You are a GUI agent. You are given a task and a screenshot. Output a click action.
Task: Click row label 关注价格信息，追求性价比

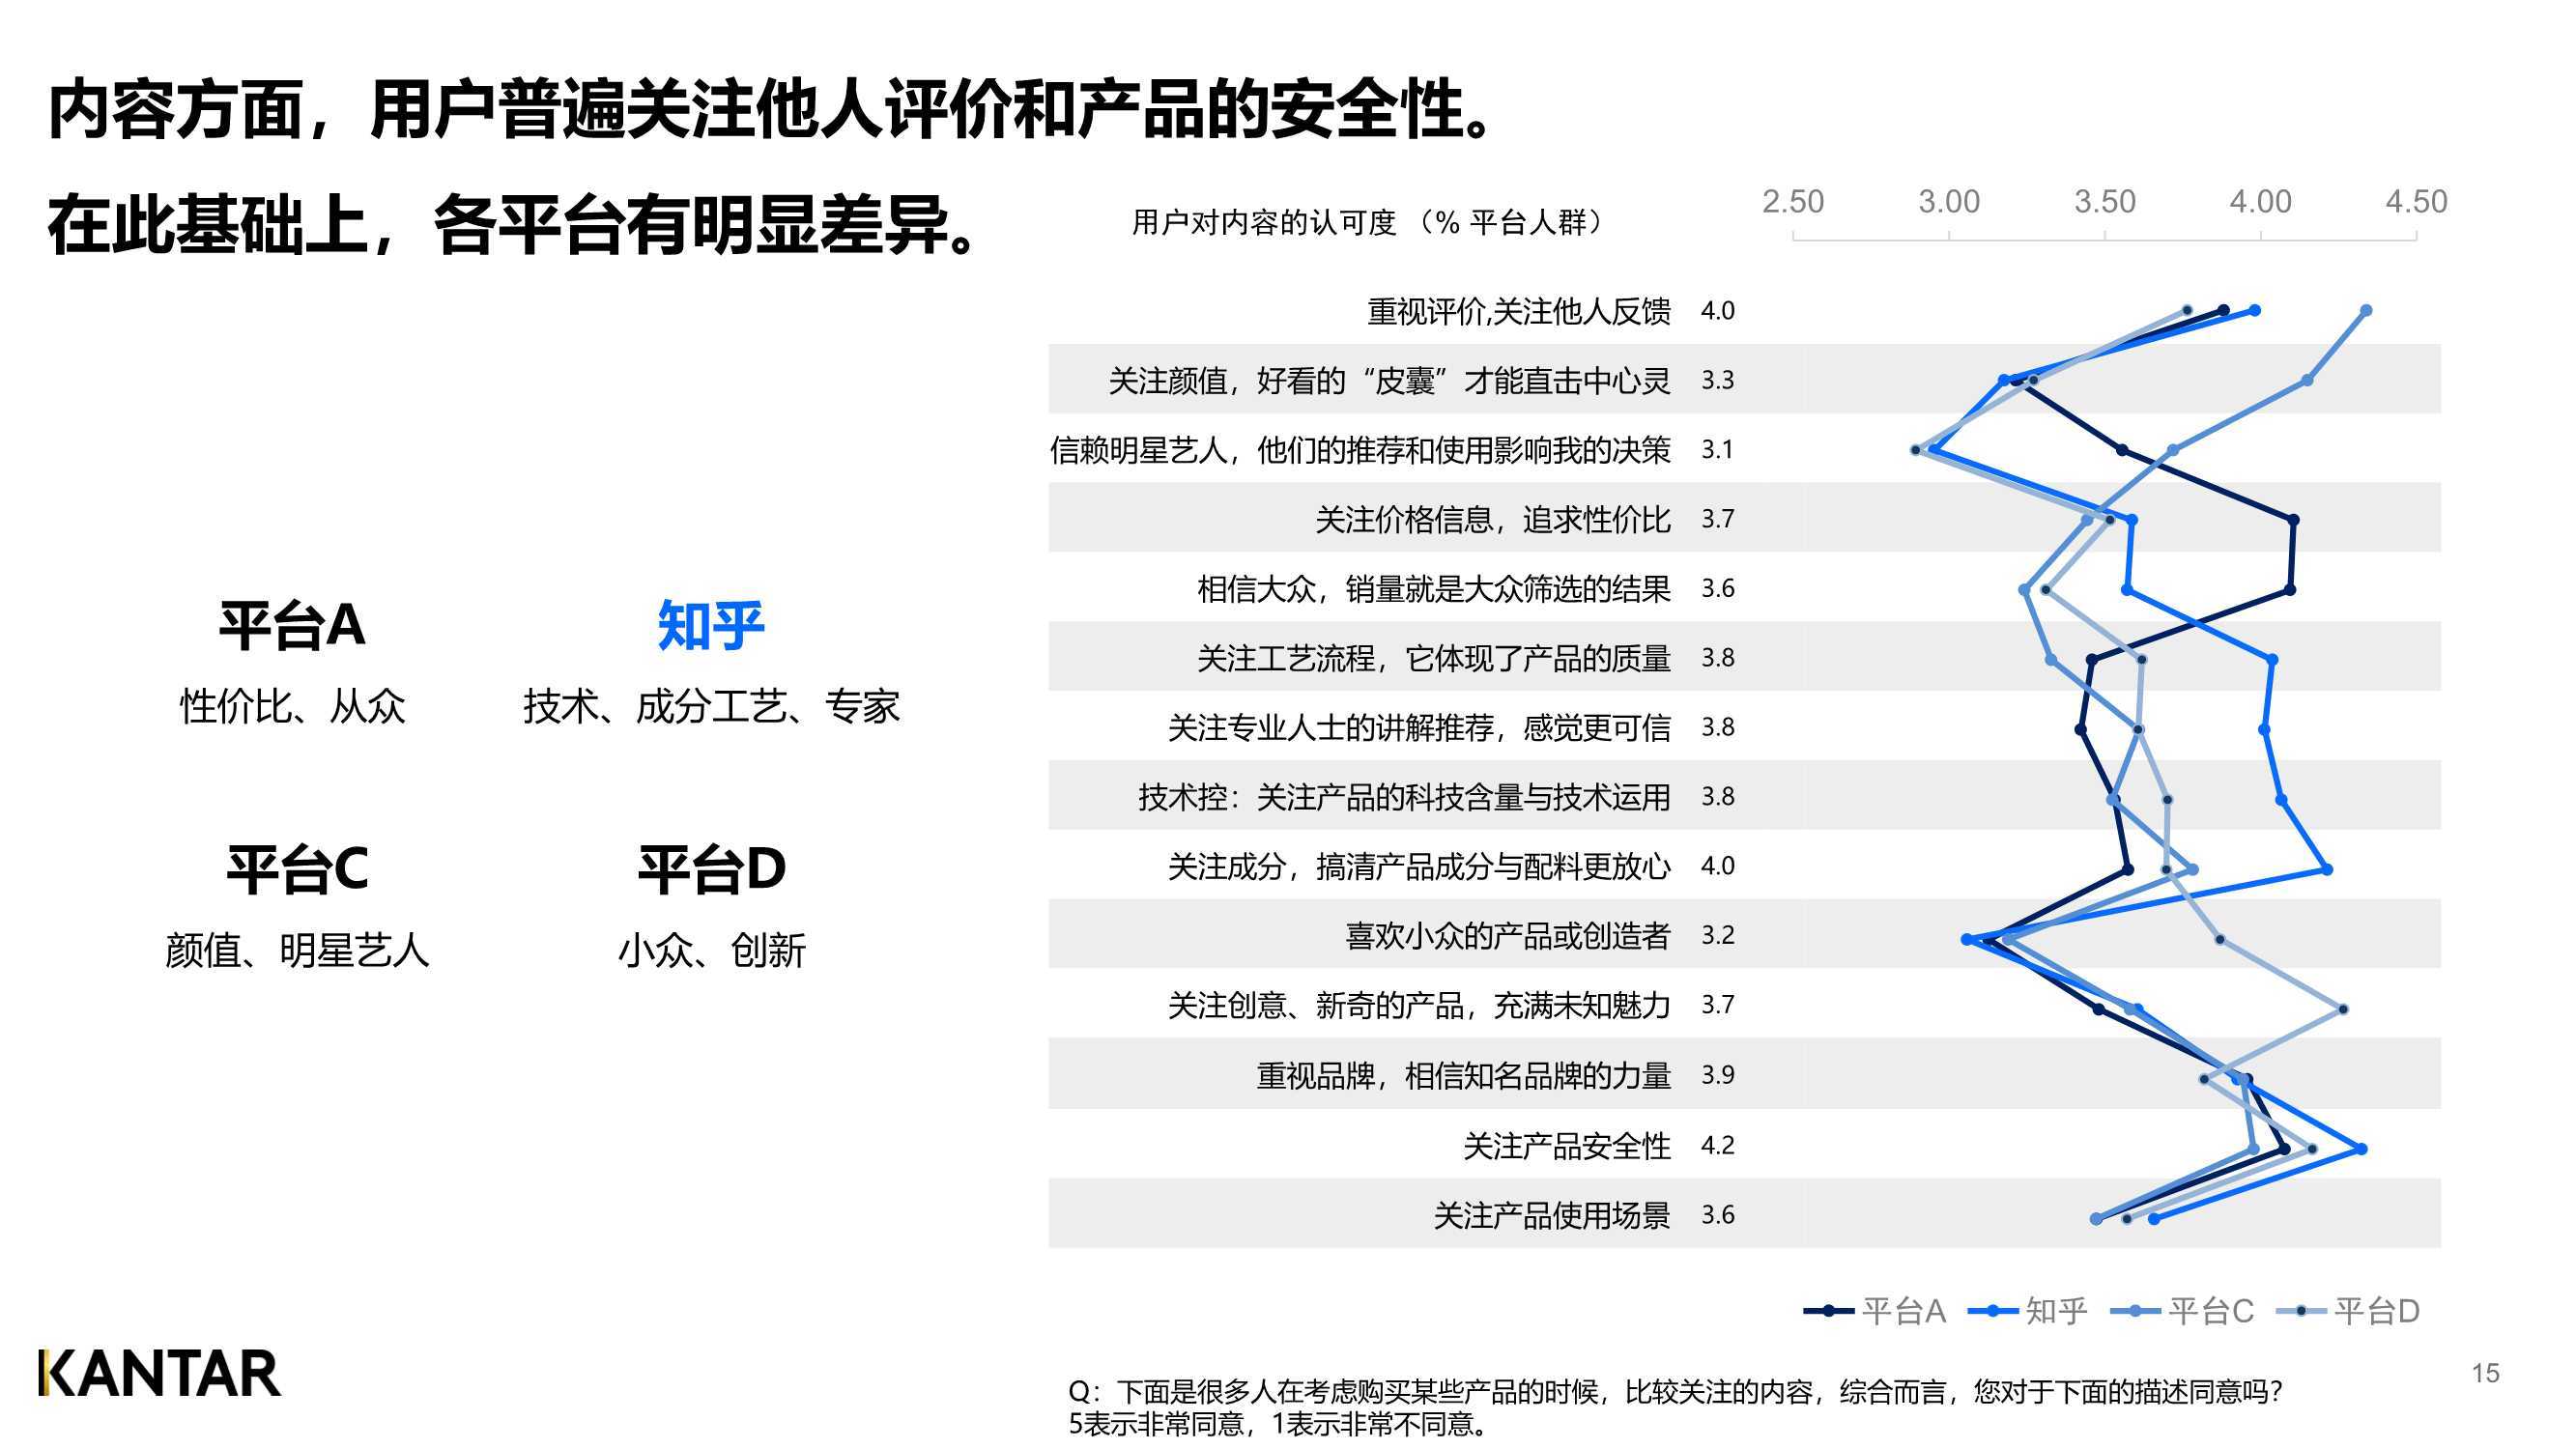pyautogui.click(x=1493, y=519)
